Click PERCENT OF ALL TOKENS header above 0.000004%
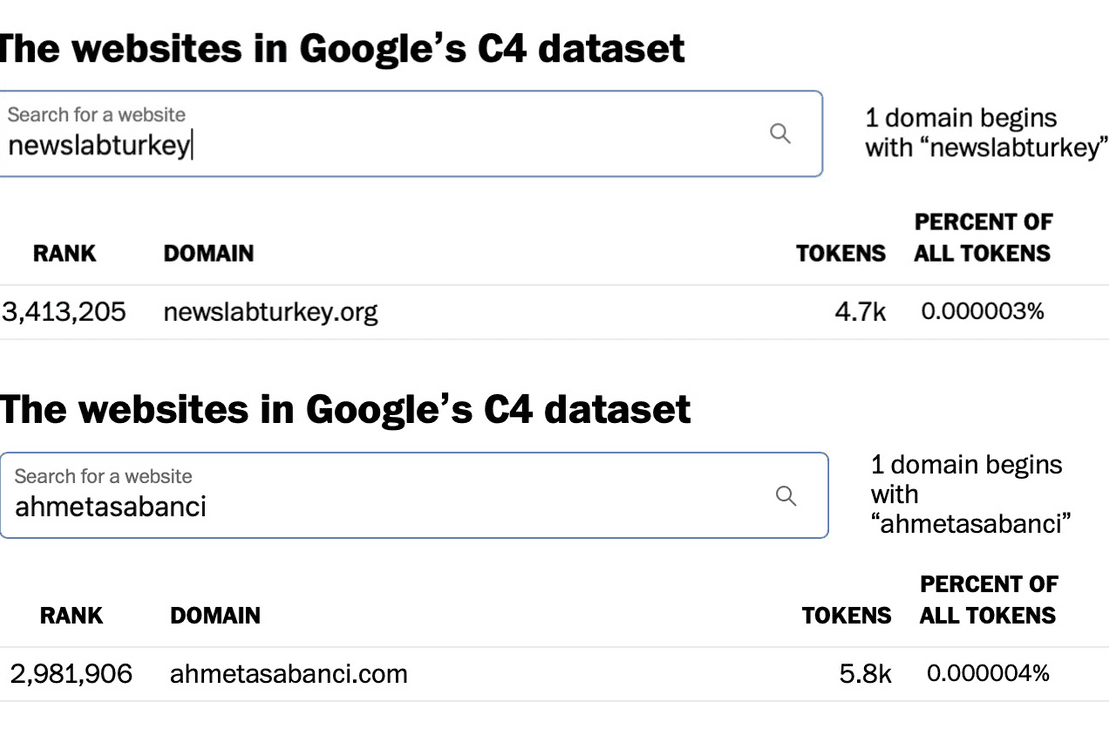This screenshot has width=1109, height=736. pos(988,600)
